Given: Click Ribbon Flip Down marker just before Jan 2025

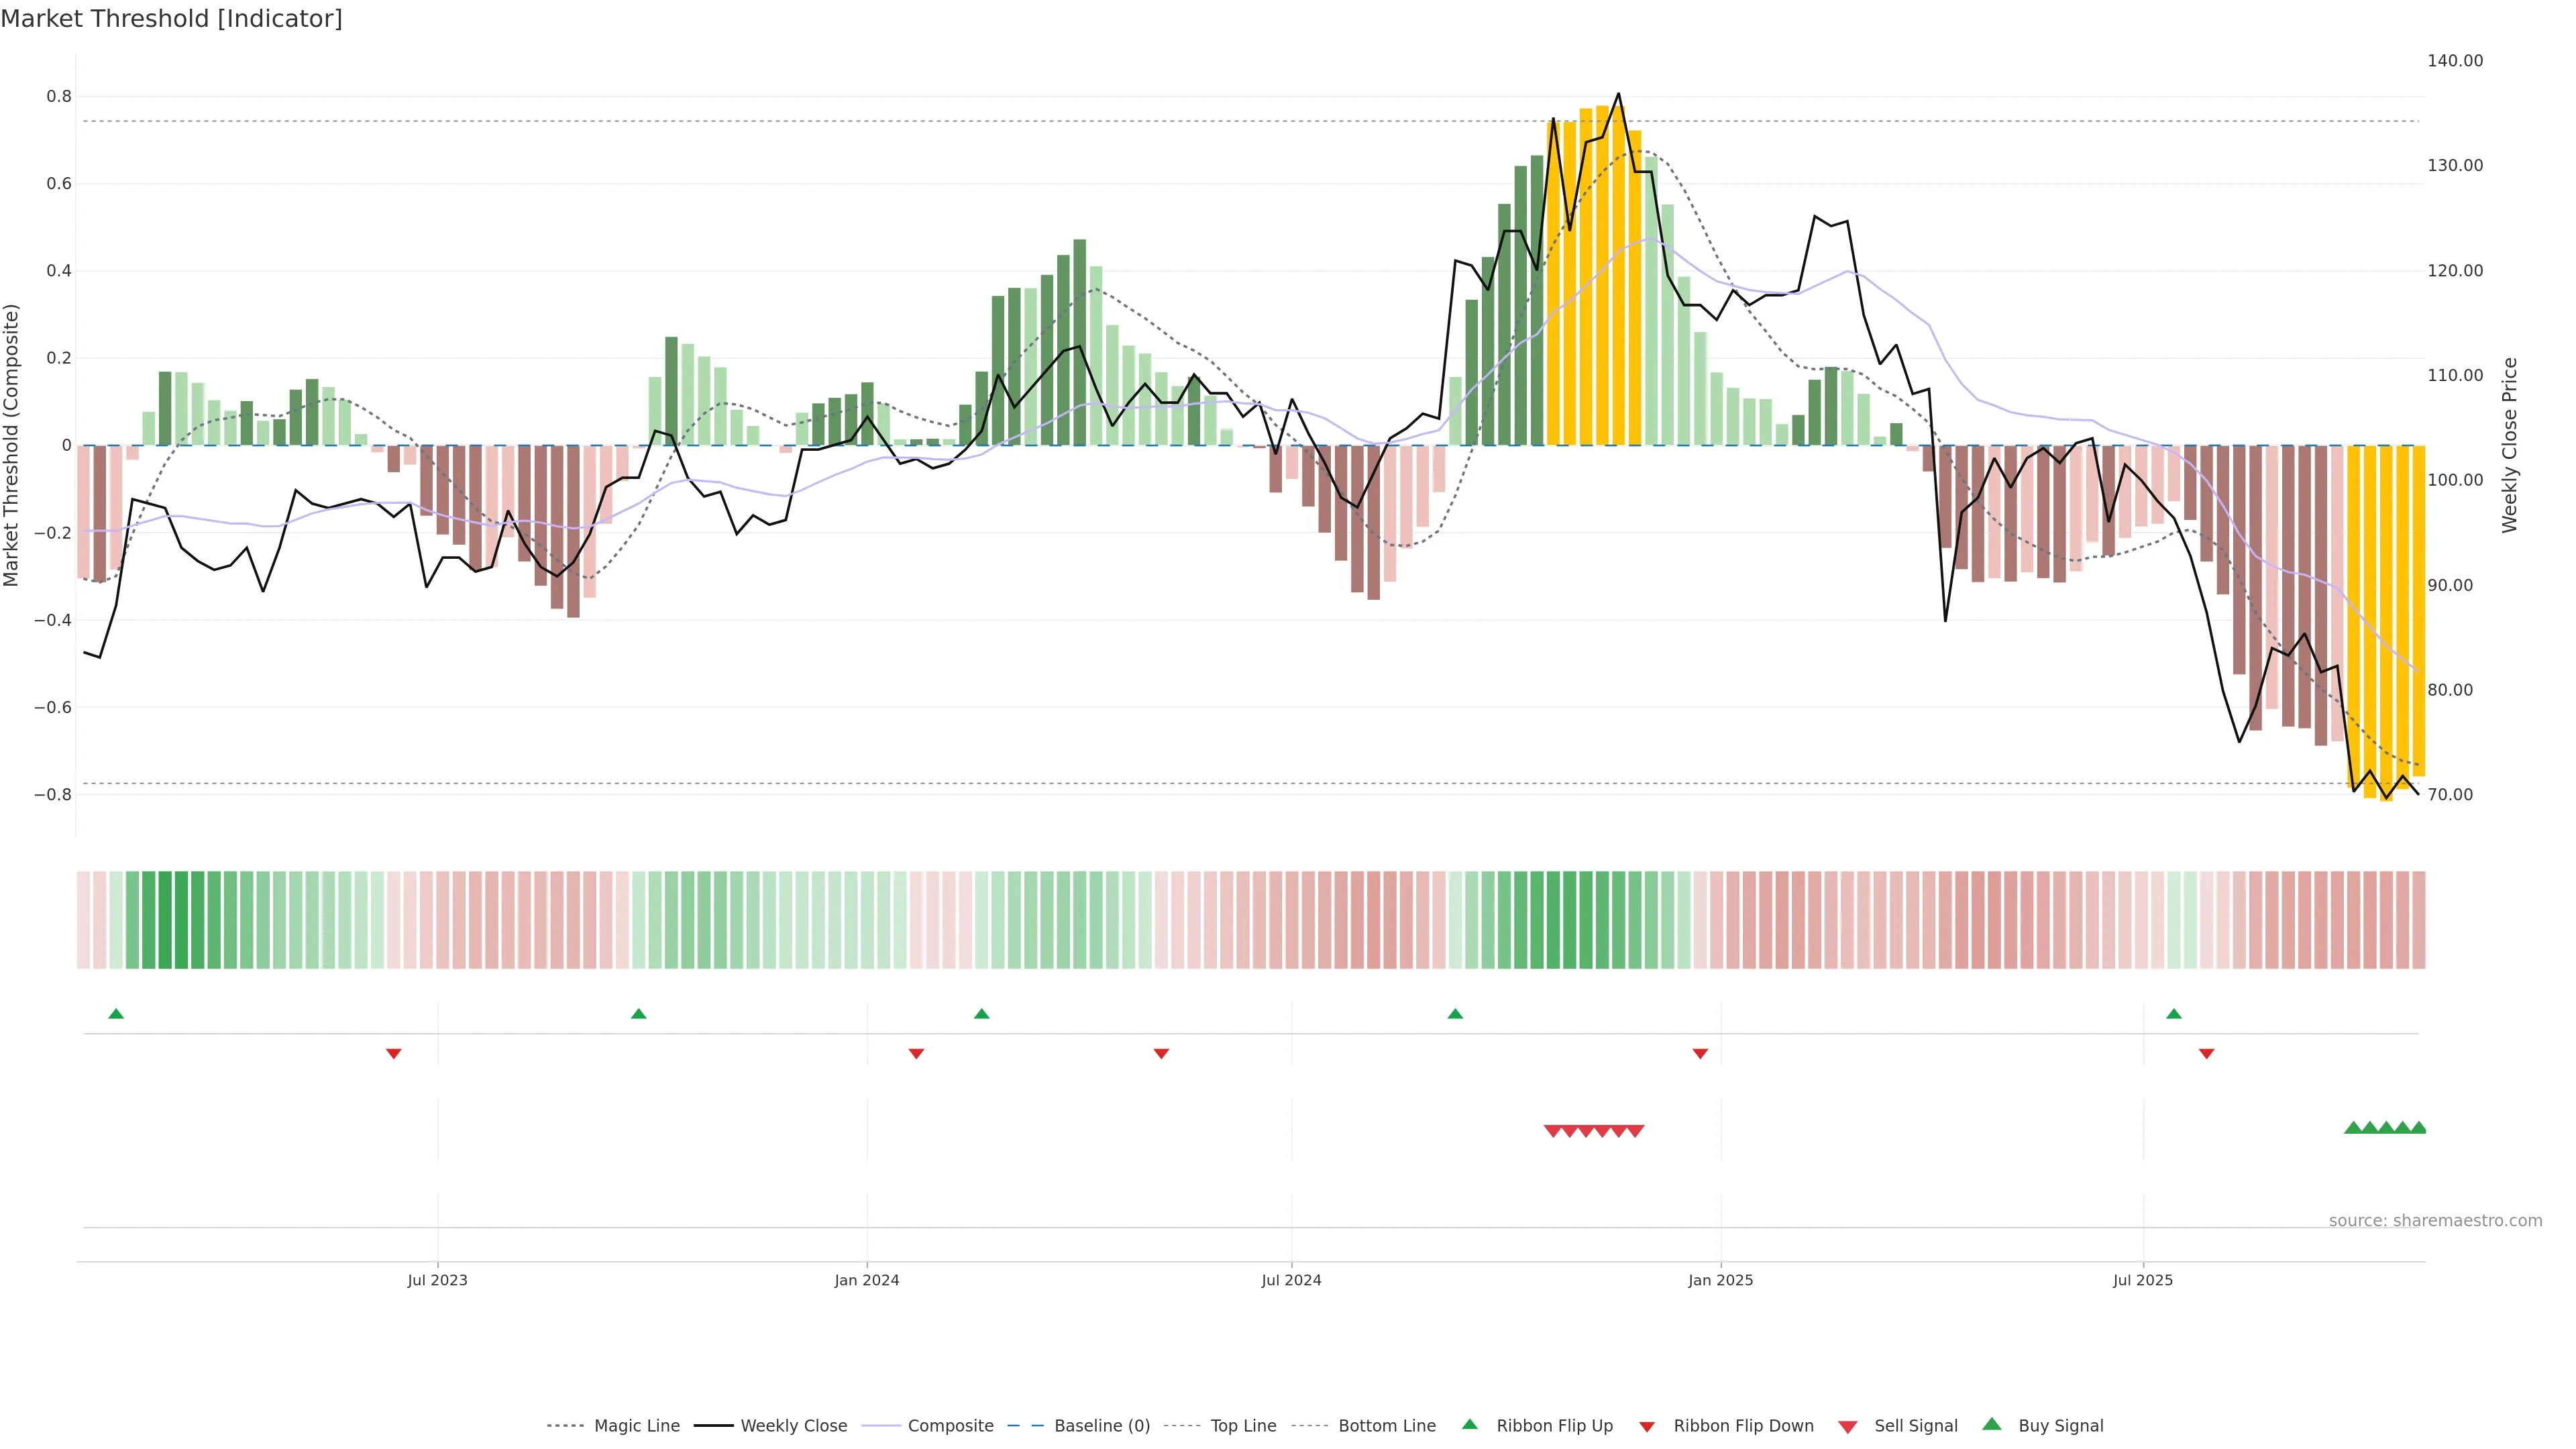Looking at the screenshot, I should pyautogui.click(x=1700, y=1053).
